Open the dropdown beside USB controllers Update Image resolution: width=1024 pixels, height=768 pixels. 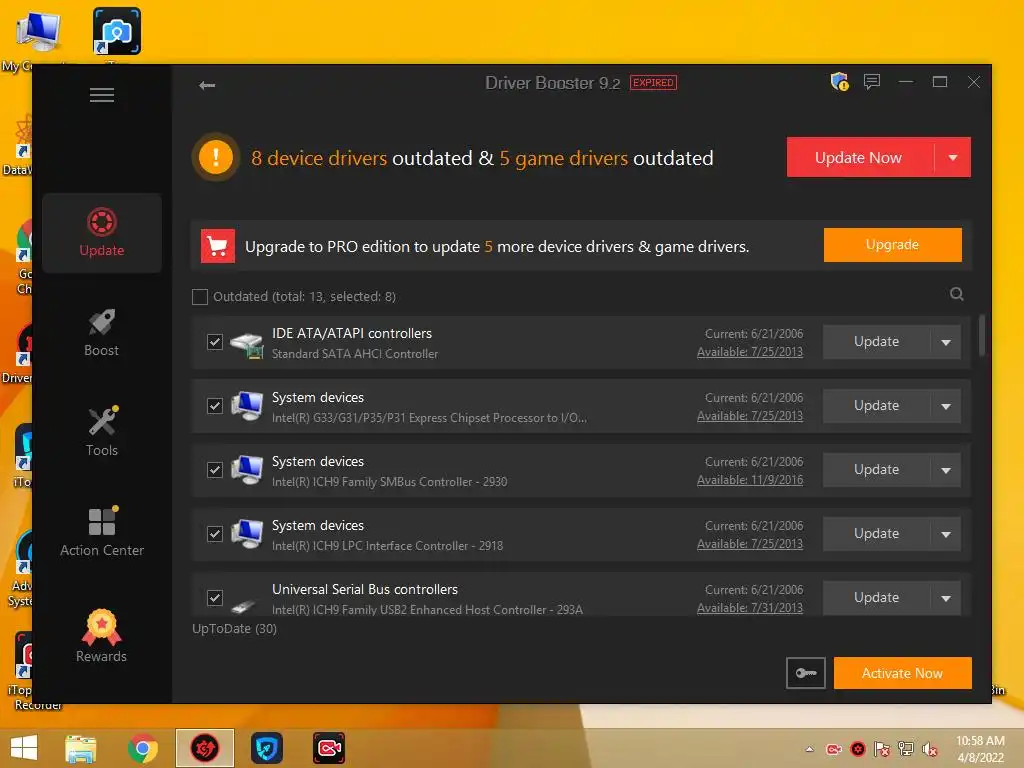(x=946, y=598)
